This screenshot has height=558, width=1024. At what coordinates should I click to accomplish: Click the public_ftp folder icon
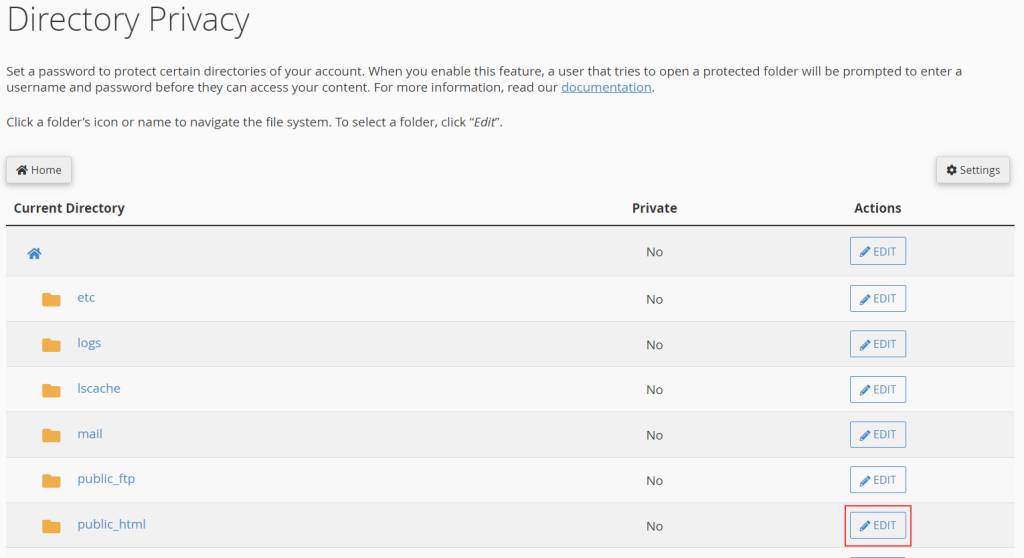51,480
